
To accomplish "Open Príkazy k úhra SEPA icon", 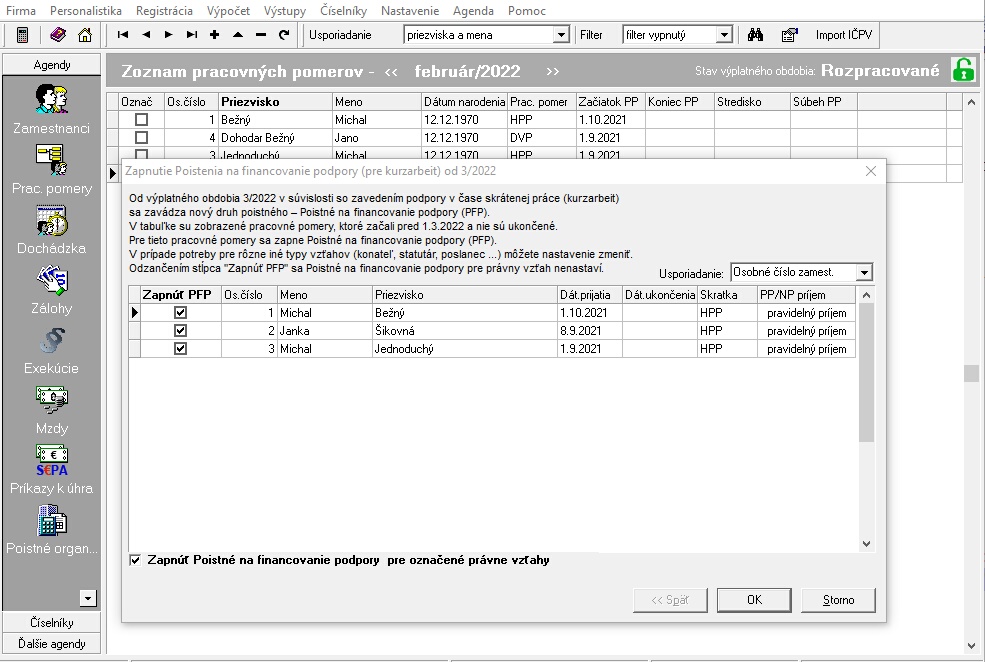I will (x=52, y=460).
